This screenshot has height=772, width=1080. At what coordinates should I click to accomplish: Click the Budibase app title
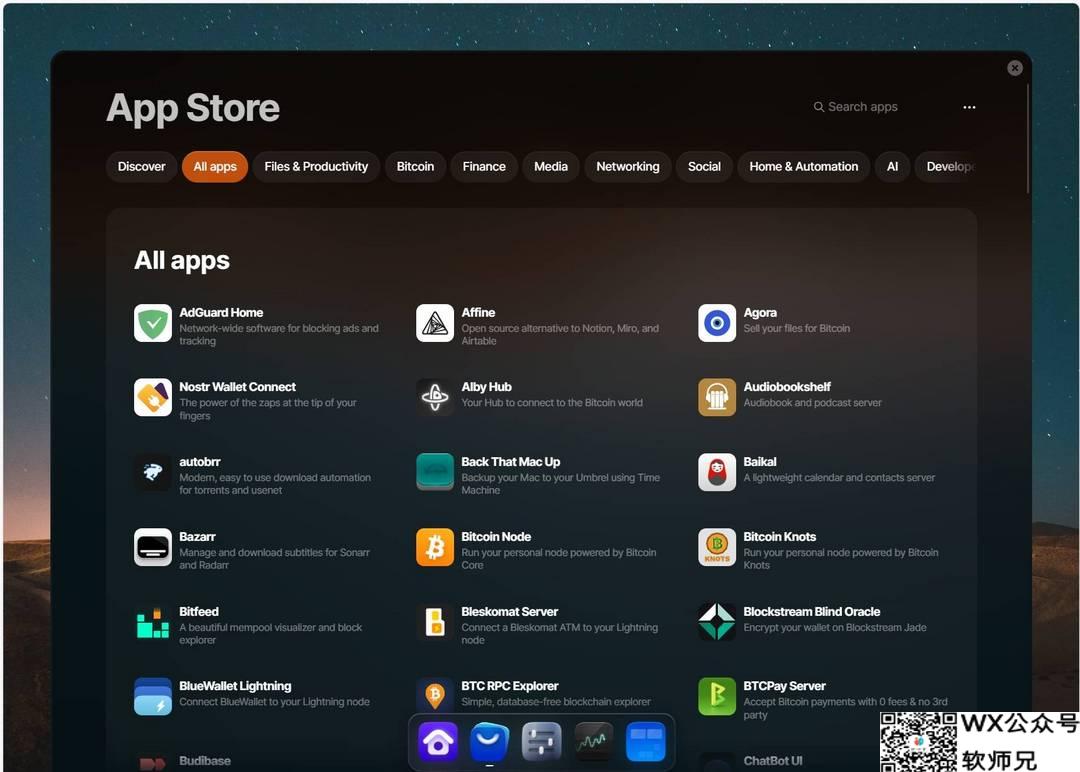pyautogui.click(x=205, y=761)
